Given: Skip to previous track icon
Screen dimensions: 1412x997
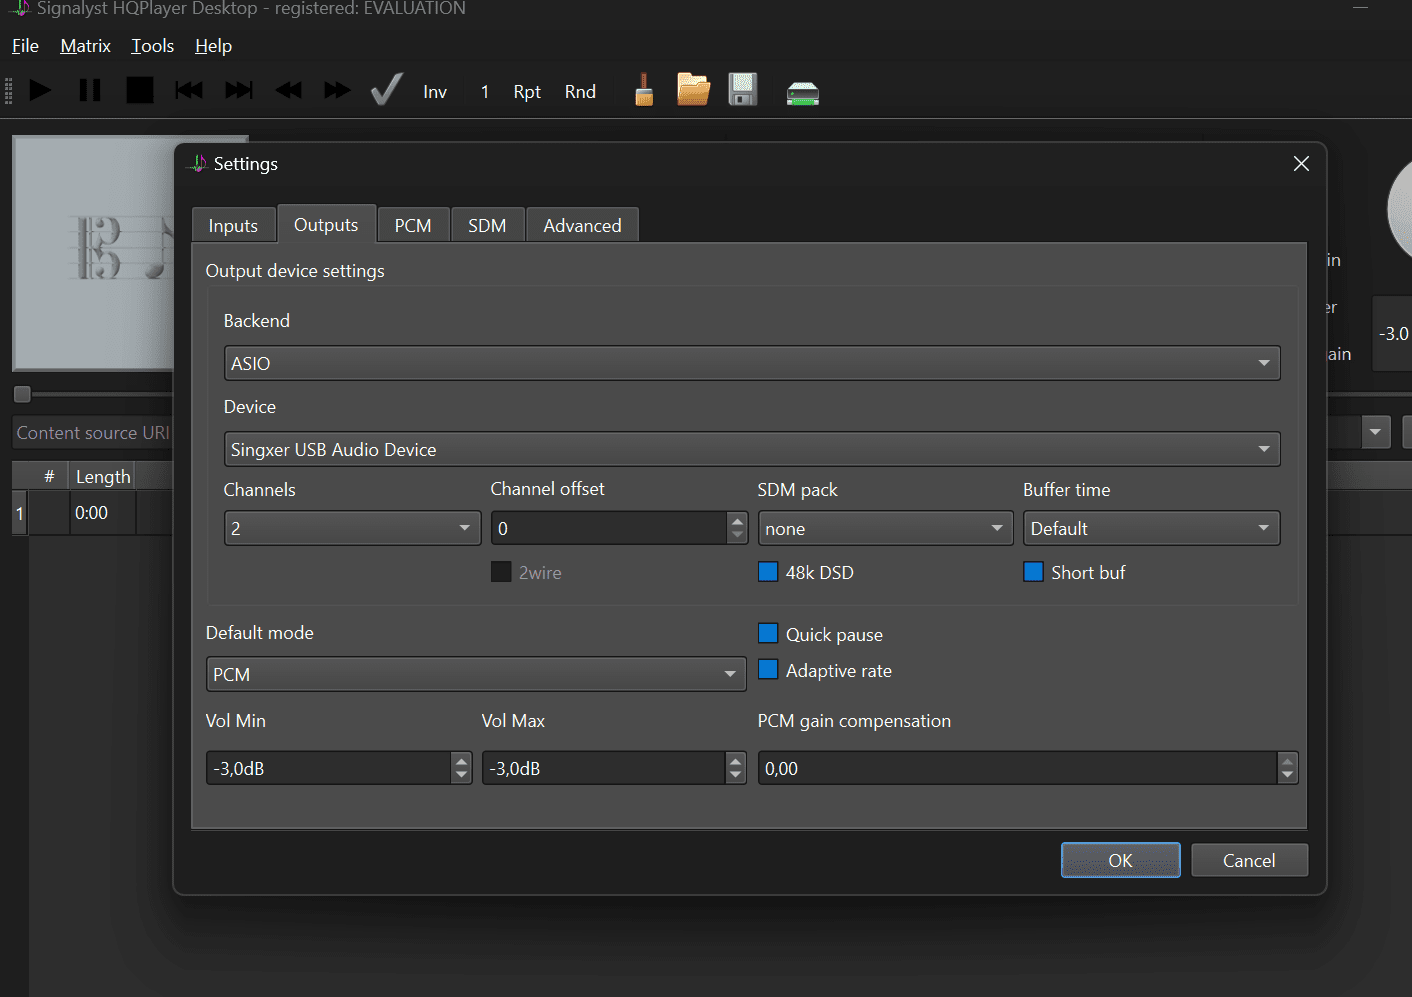Looking at the screenshot, I should 189,91.
